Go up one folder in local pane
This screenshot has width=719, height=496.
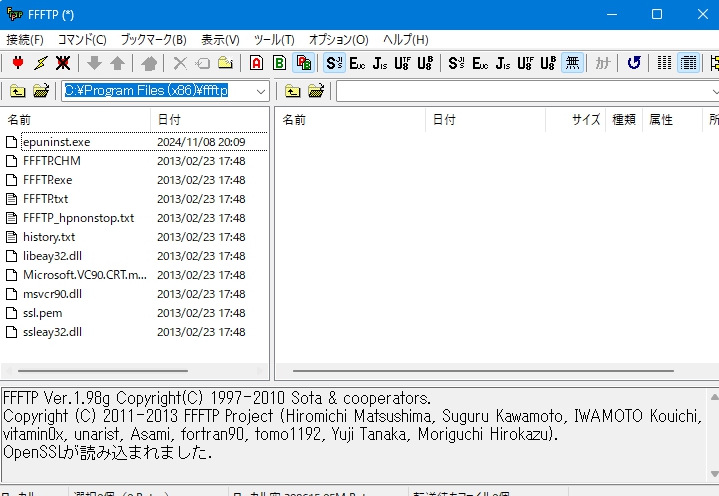click(17, 91)
